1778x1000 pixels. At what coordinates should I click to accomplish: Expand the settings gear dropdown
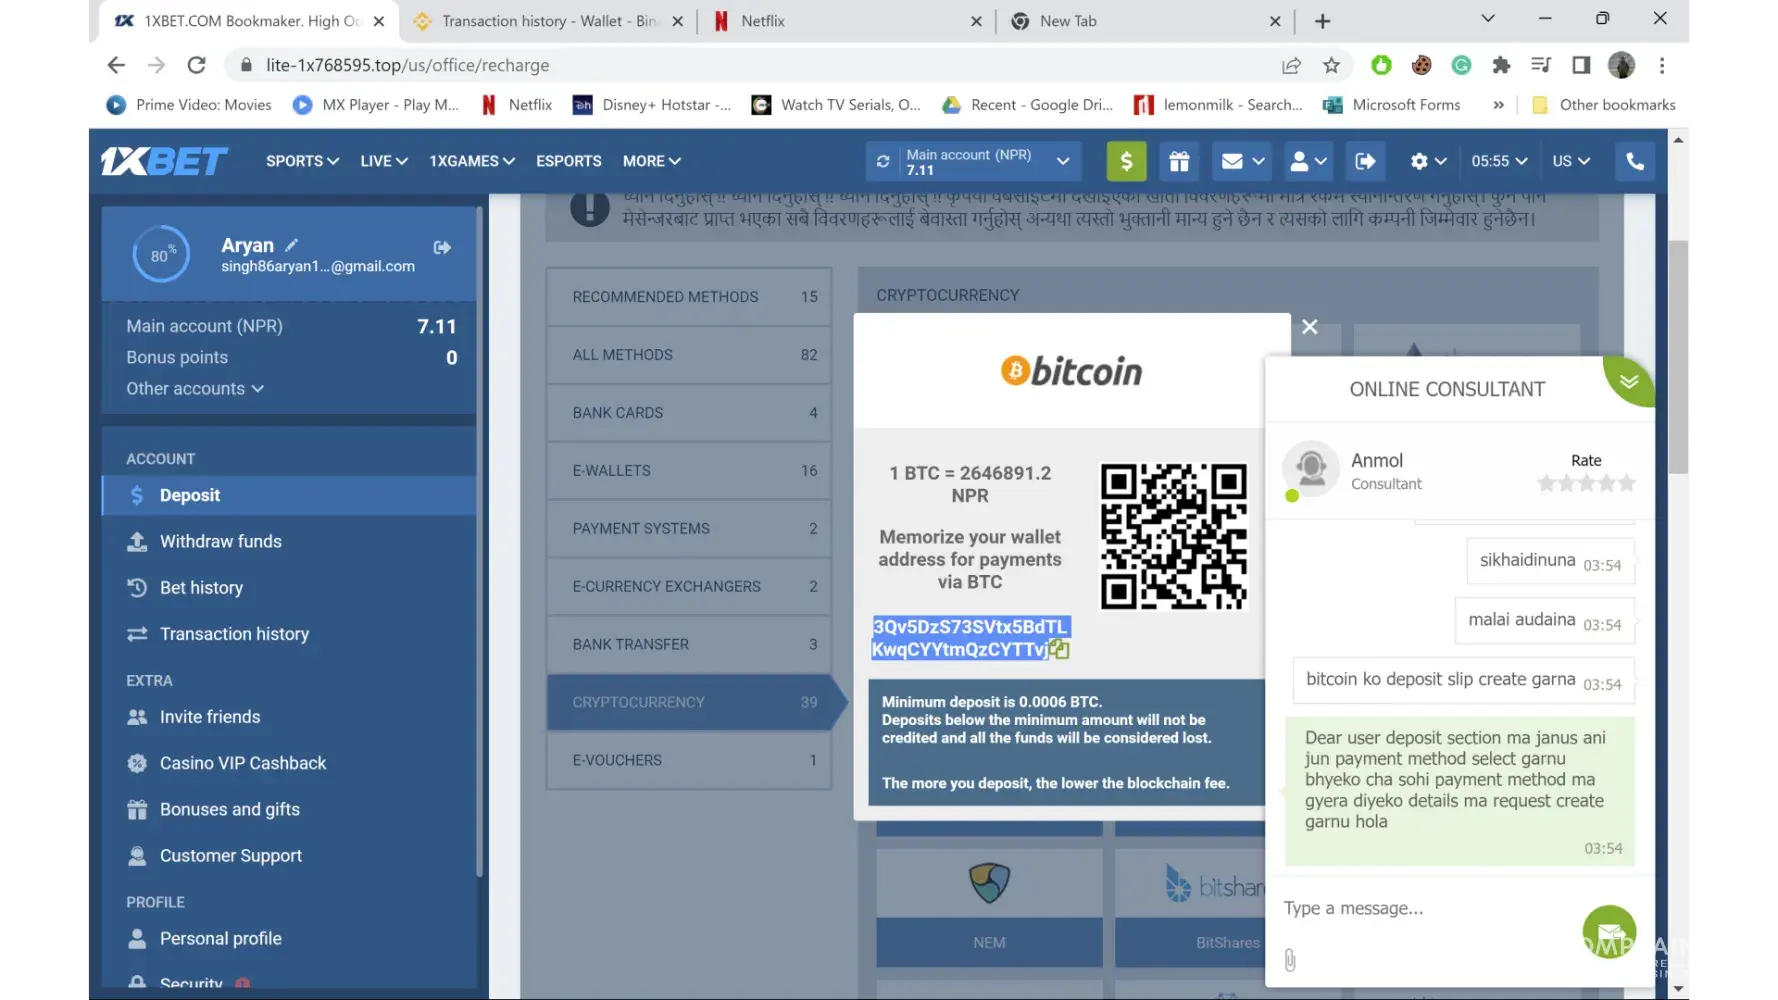coord(1428,161)
